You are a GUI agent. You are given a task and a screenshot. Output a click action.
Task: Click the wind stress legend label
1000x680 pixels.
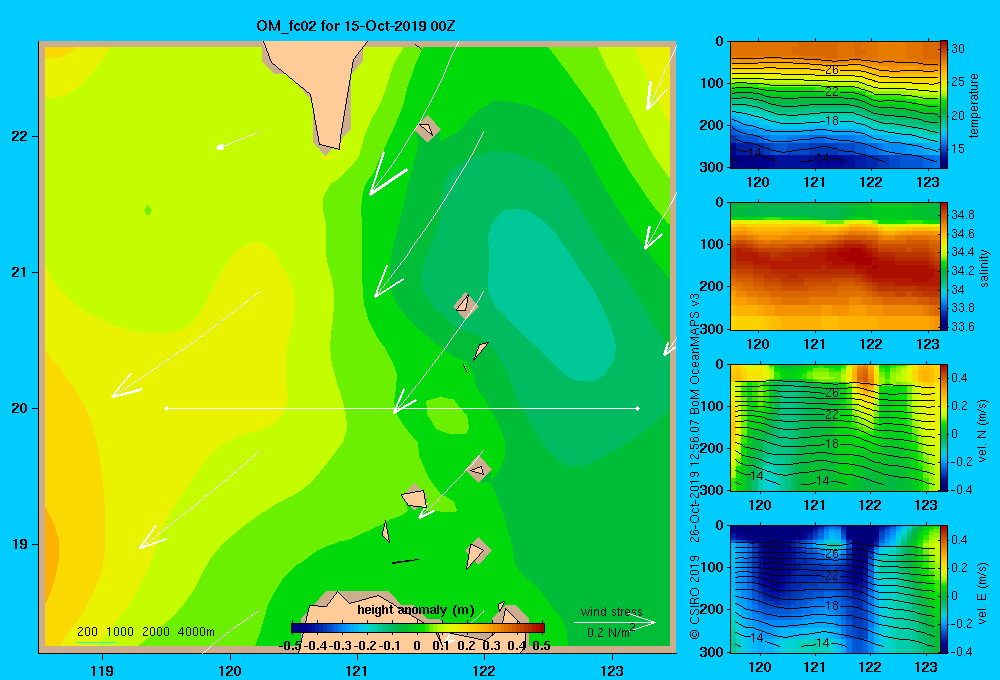coord(612,611)
